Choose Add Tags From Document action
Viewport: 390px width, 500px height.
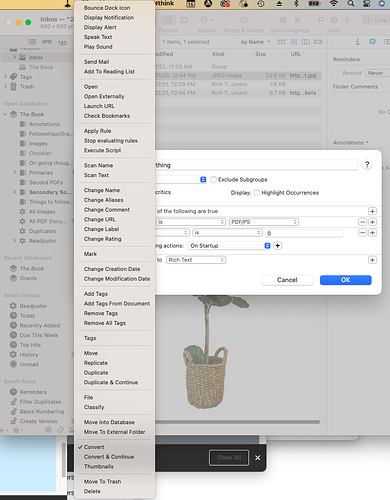[x=117, y=303]
